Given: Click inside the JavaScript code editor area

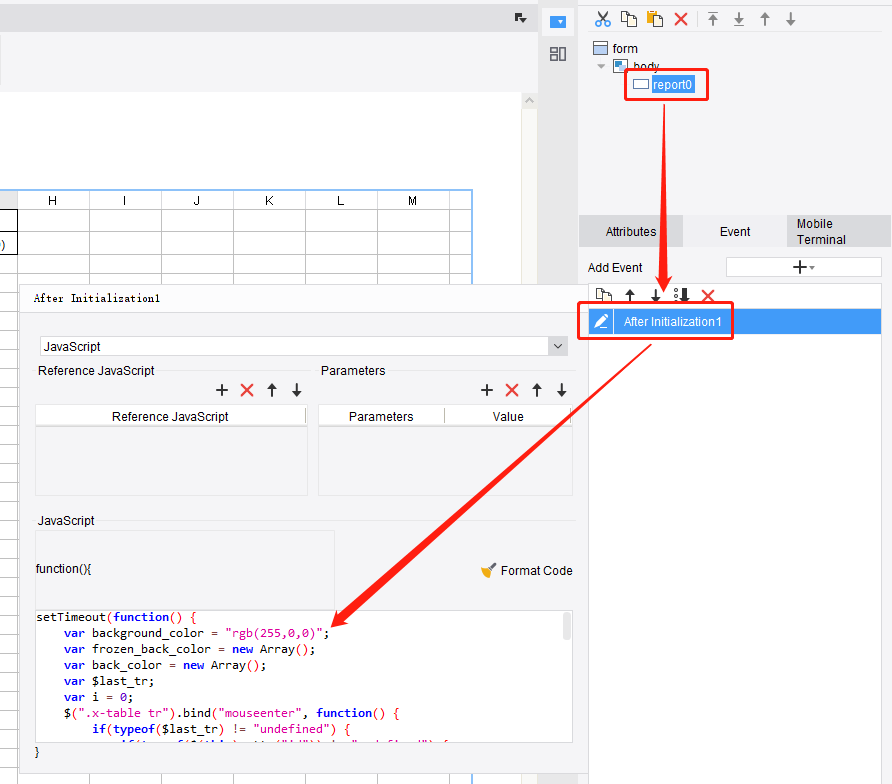Looking at the screenshot, I should [300, 680].
